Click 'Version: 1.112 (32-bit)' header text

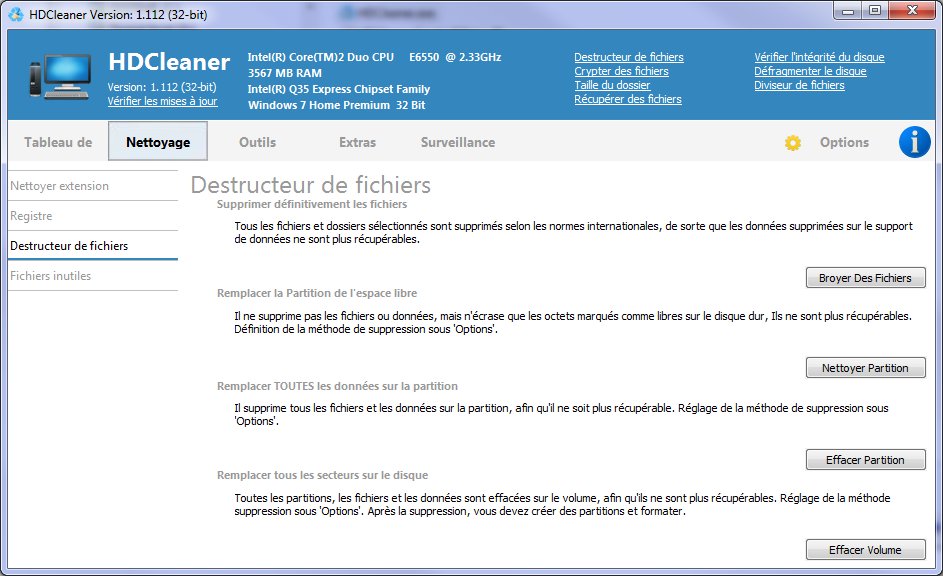click(x=162, y=87)
